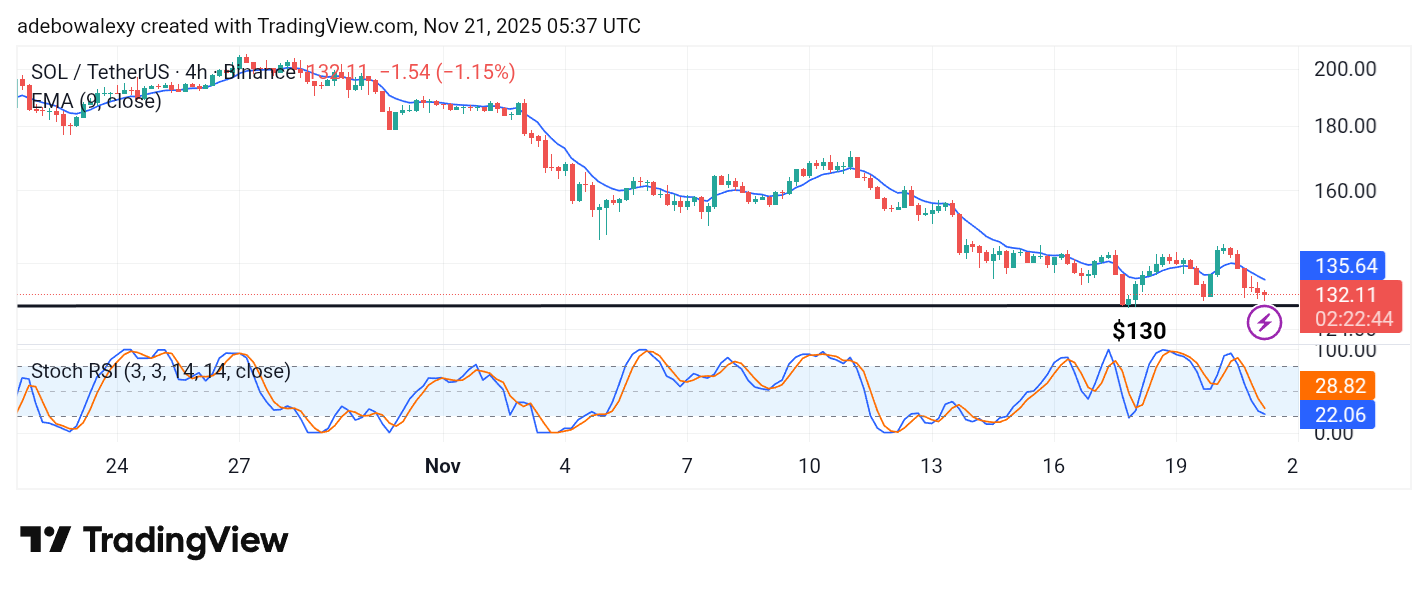Click the $130 support level annotation
The image size is (1428, 591).
(x=1139, y=331)
